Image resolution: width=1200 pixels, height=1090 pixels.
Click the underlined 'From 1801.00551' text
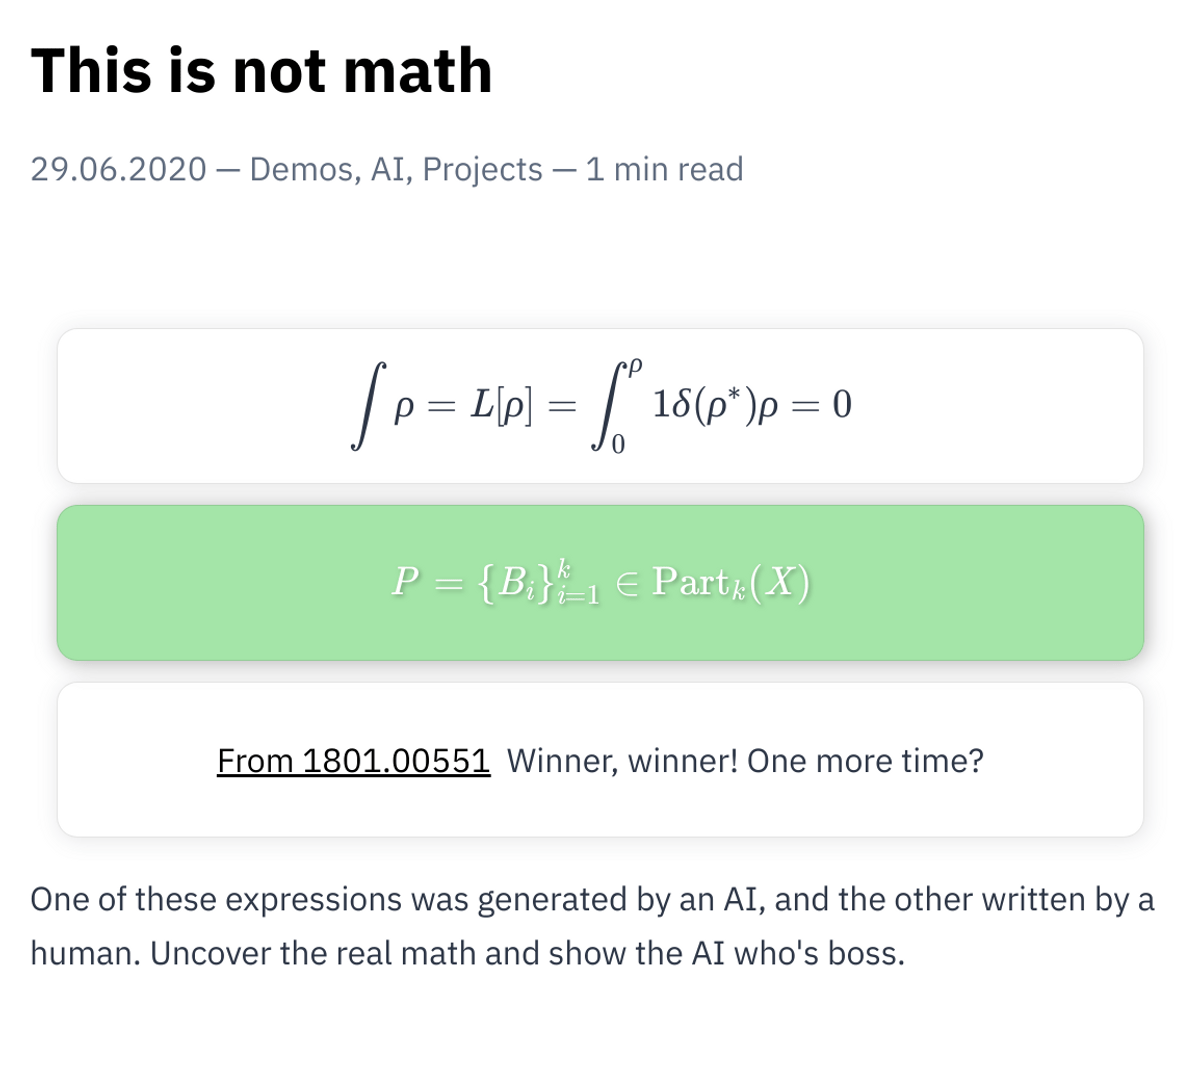pyautogui.click(x=354, y=761)
